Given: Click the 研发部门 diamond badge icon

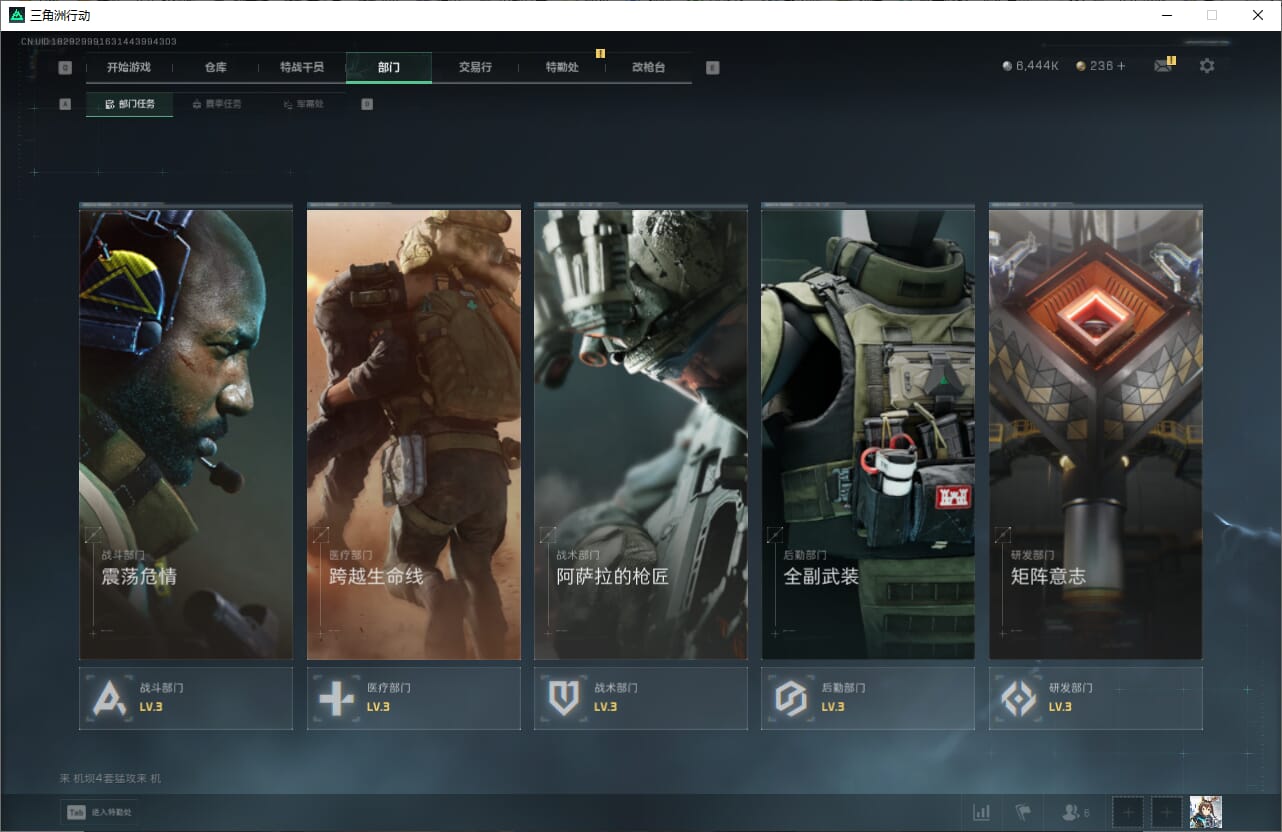Looking at the screenshot, I should pyautogui.click(x=1018, y=698).
